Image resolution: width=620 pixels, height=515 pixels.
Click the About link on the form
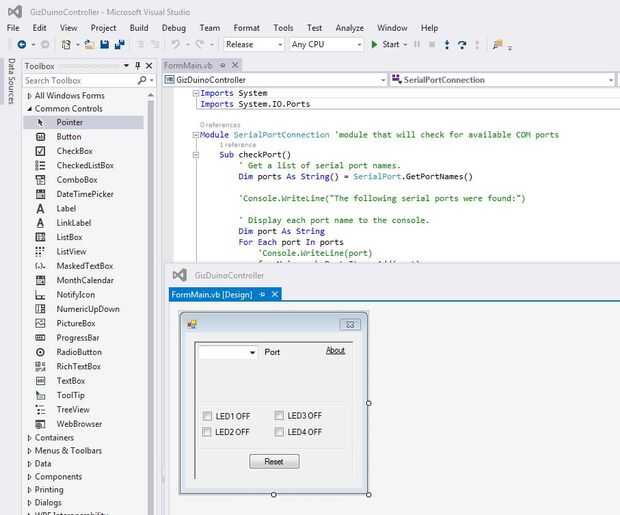point(335,351)
